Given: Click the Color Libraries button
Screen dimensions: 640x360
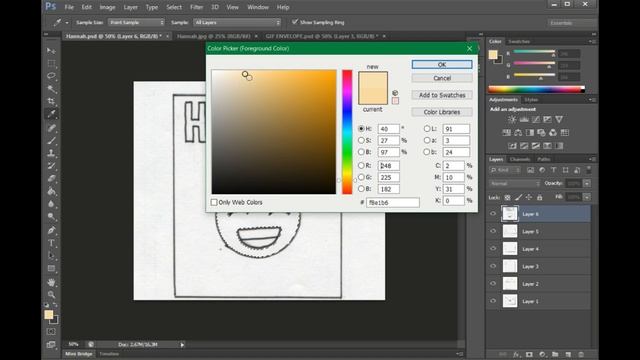Looking at the screenshot, I should tap(442, 112).
